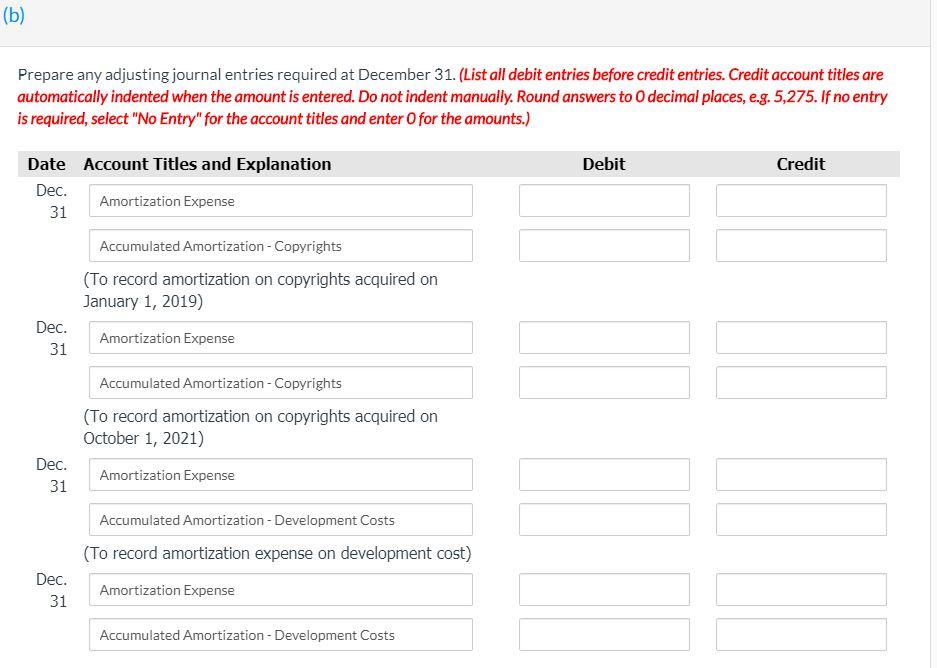
Task: Click the debit field beside first Amortization Expense
Action: coord(603,200)
